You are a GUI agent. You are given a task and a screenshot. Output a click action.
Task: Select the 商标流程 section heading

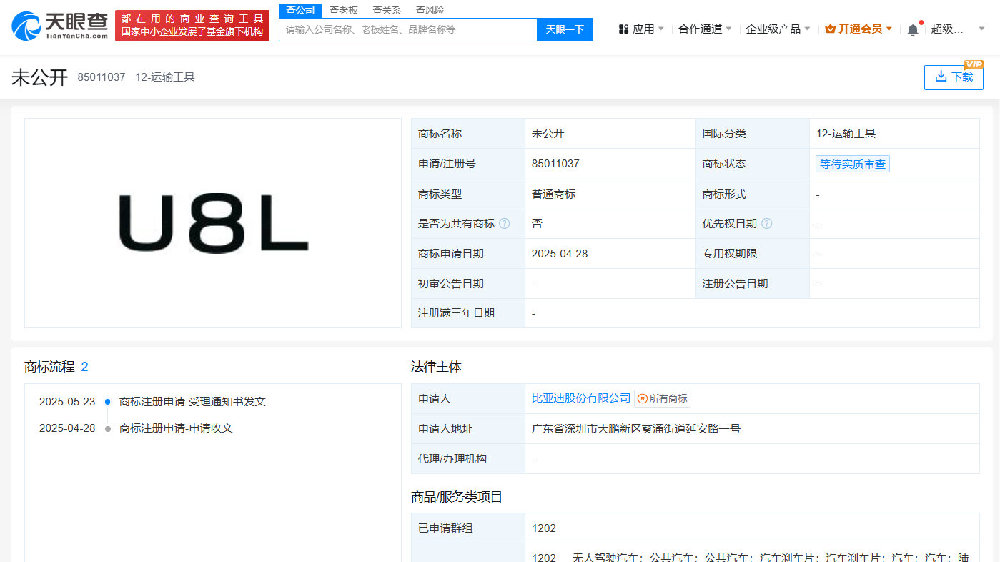(x=49, y=367)
